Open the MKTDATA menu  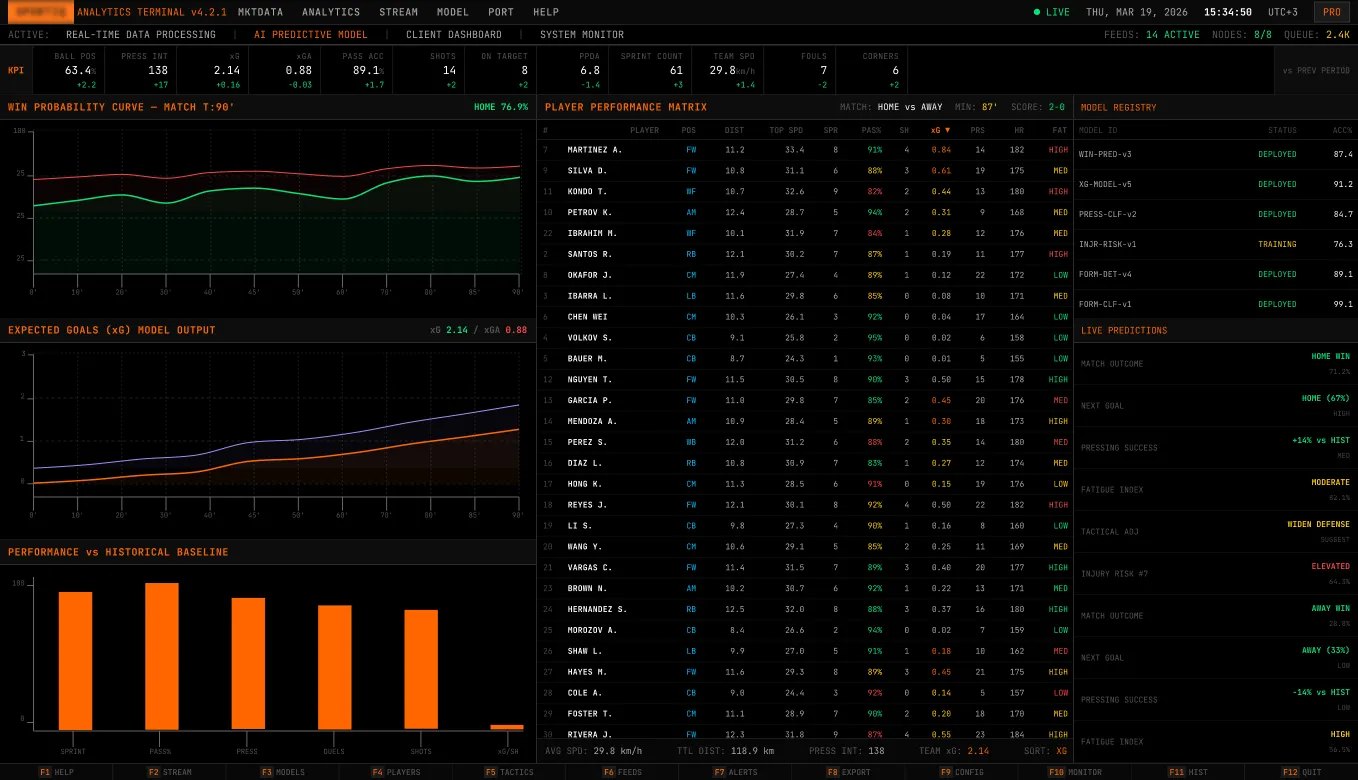260,12
